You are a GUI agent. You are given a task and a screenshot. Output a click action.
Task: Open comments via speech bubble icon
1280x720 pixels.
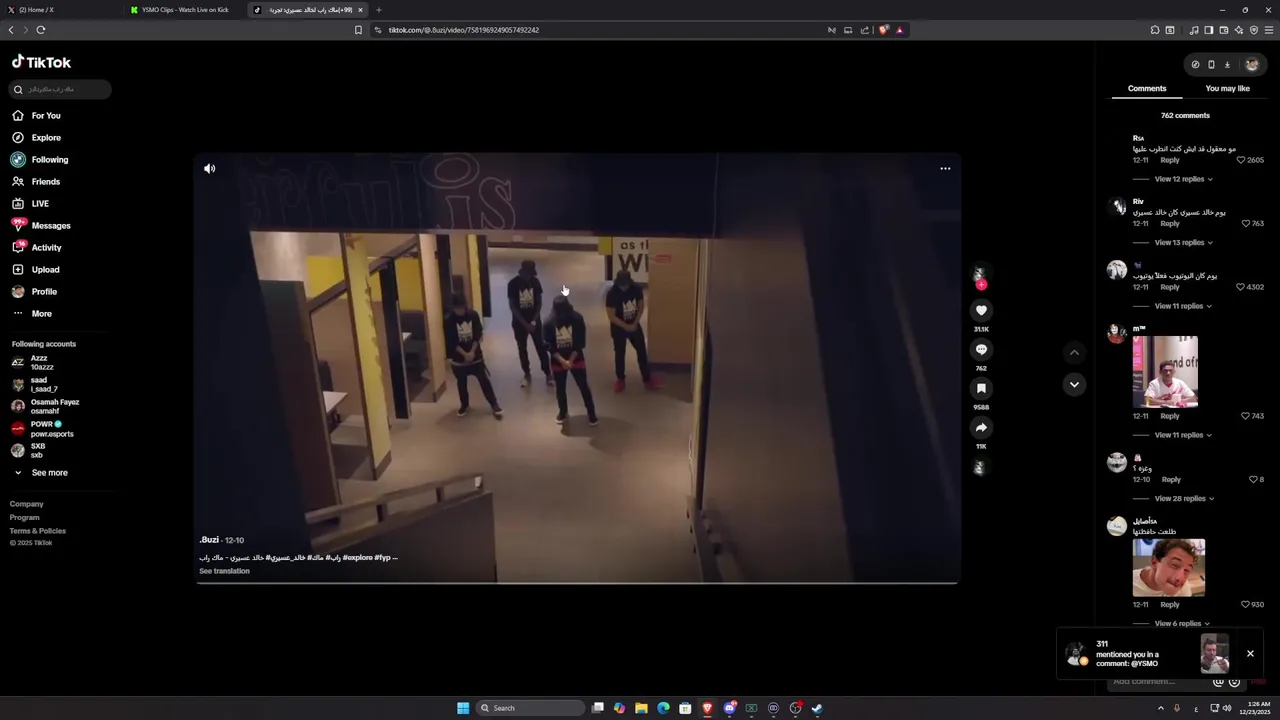(981, 350)
